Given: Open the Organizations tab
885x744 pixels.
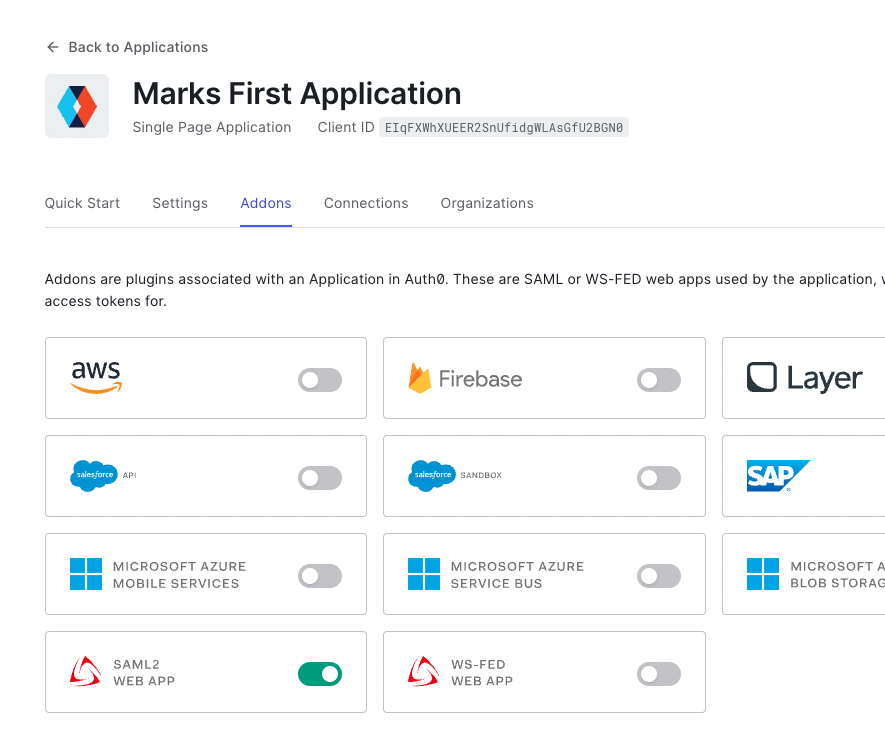Looking at the screenshot, I should [x=487, y=203].
